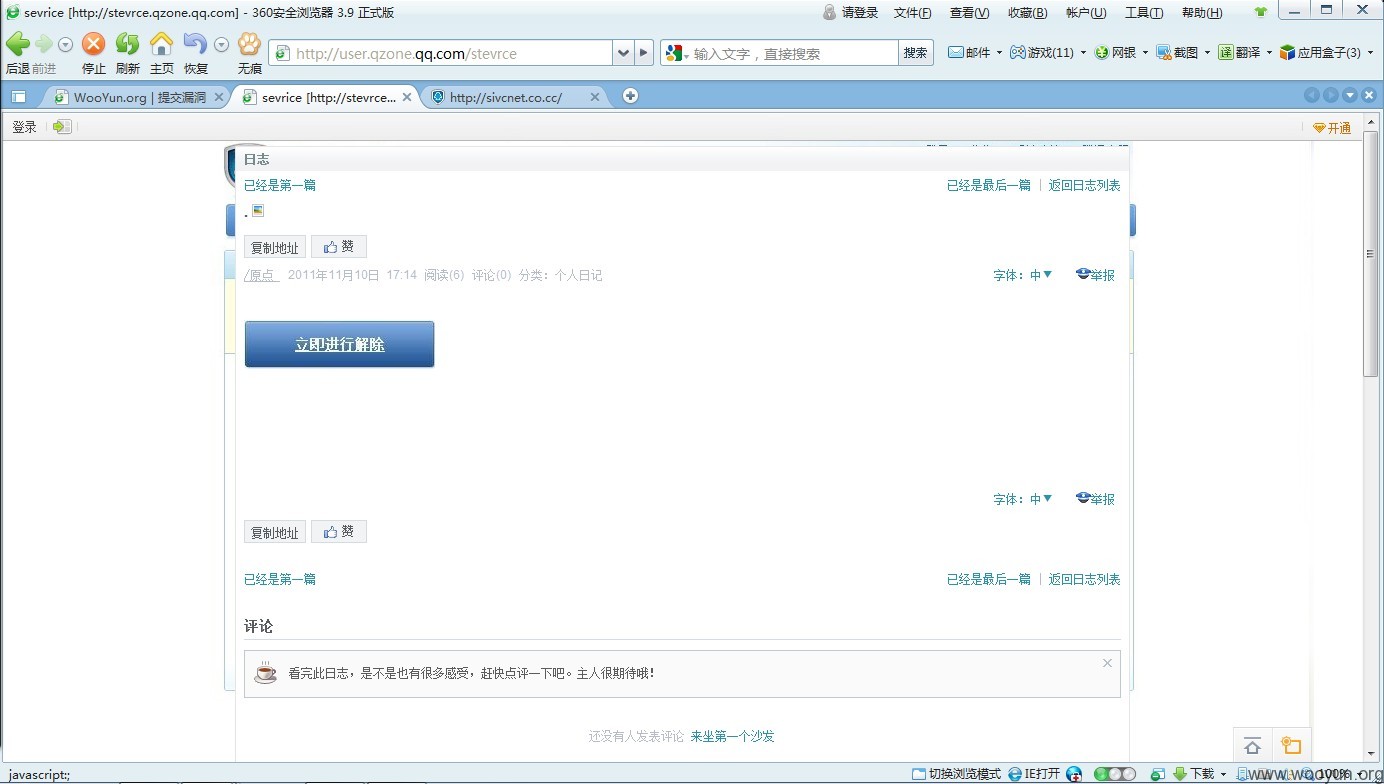Open the 网银 online banking tool
The height and width of the screenshot is (784, 1384).
click(1115, 52)
